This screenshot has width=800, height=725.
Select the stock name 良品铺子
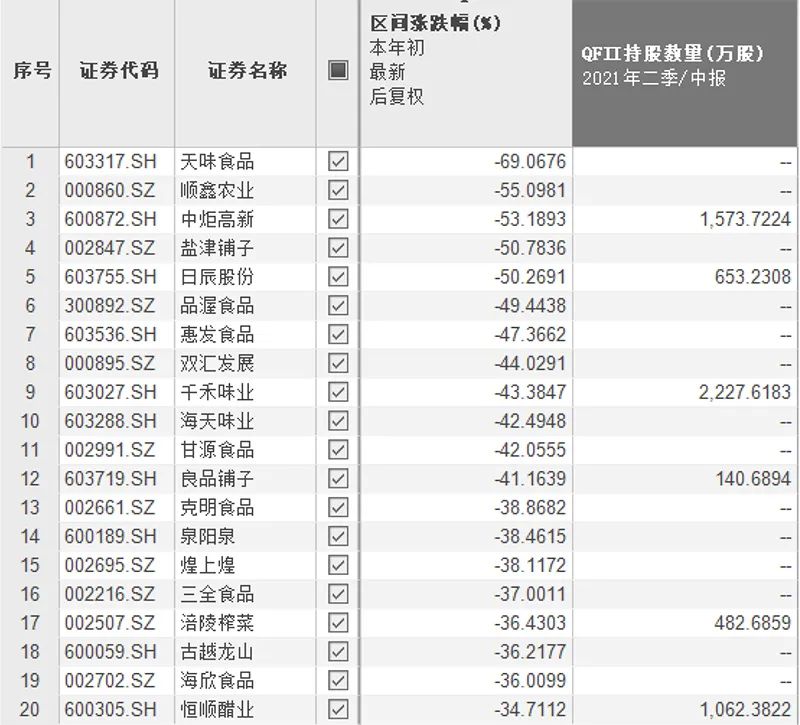pyautogui.click(x=217, y=479)
